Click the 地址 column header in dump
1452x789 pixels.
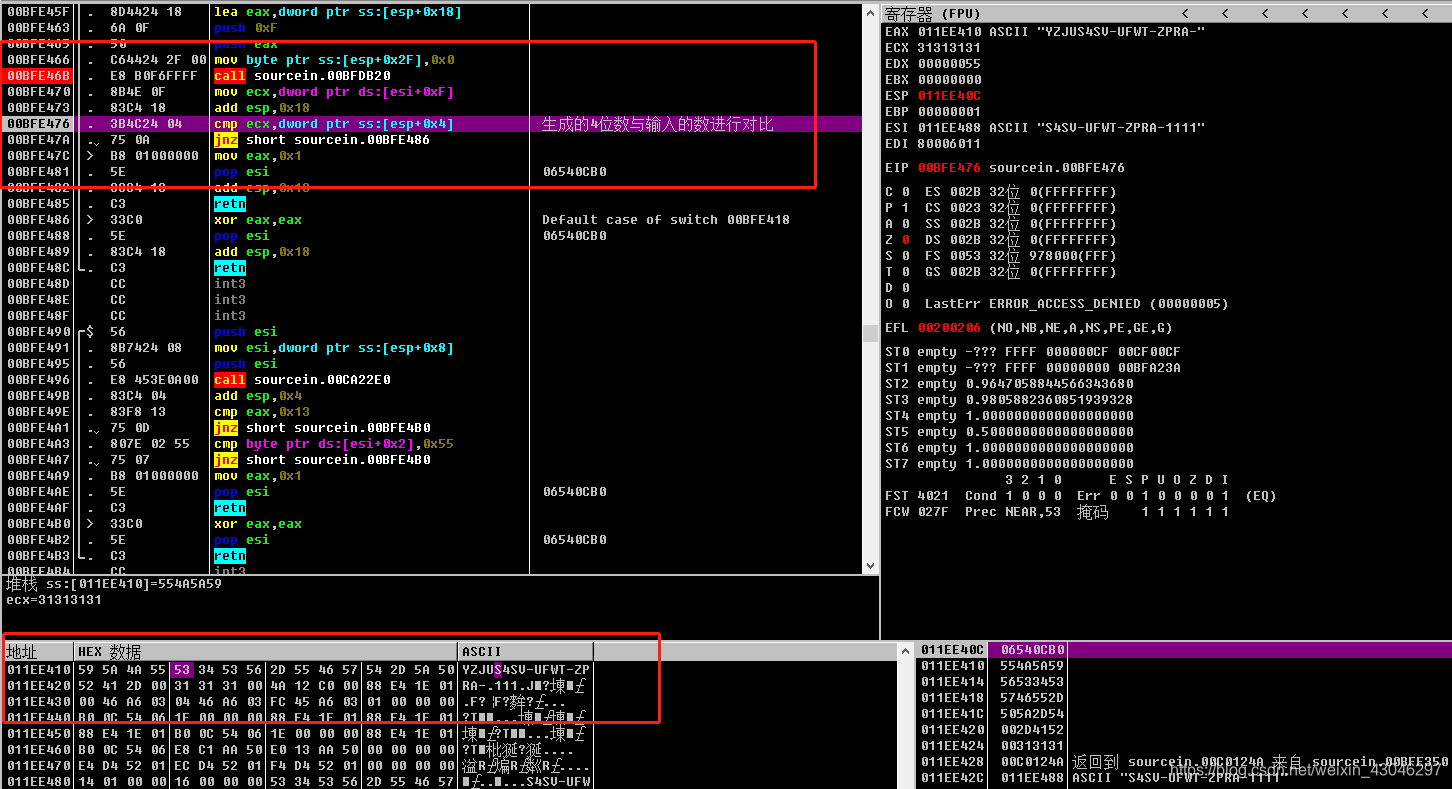point(38,651)
